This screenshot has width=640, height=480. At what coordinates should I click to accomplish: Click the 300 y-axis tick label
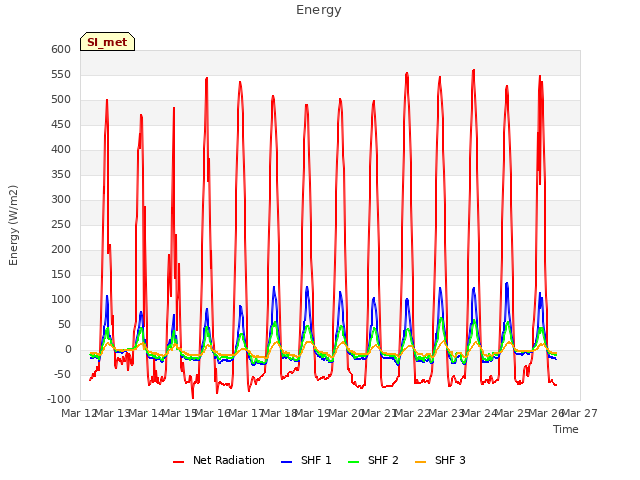click(61, 200)
